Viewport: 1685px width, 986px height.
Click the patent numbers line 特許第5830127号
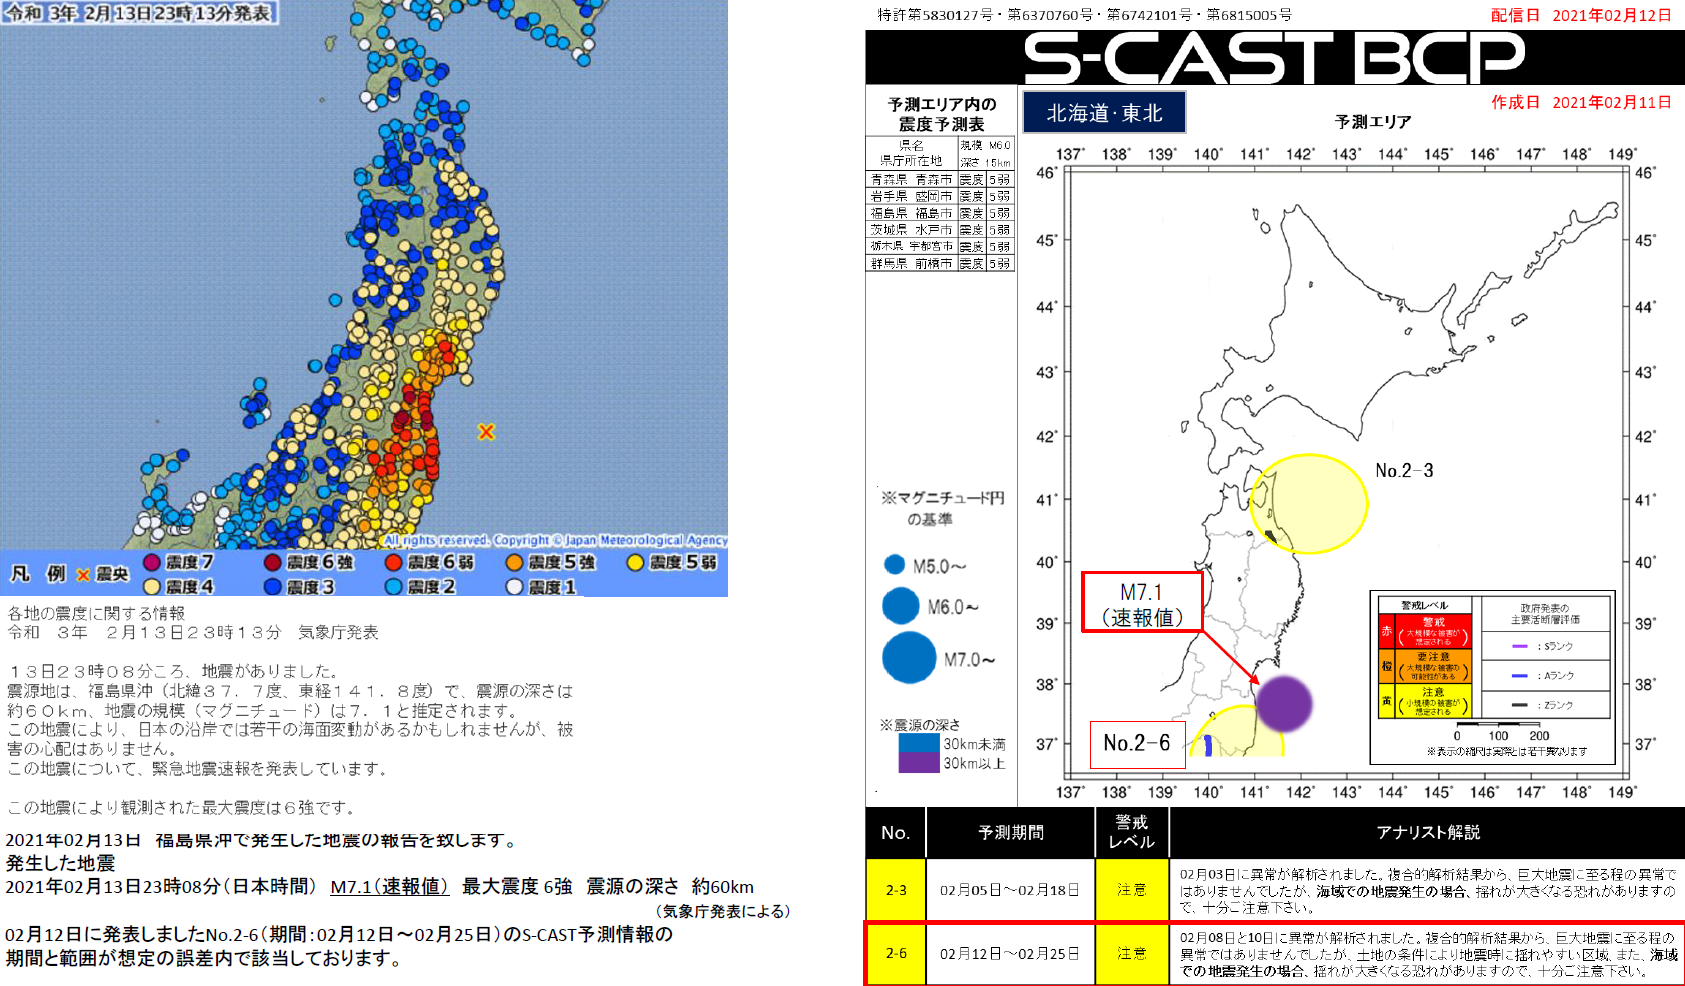(x=1084, y=15)
